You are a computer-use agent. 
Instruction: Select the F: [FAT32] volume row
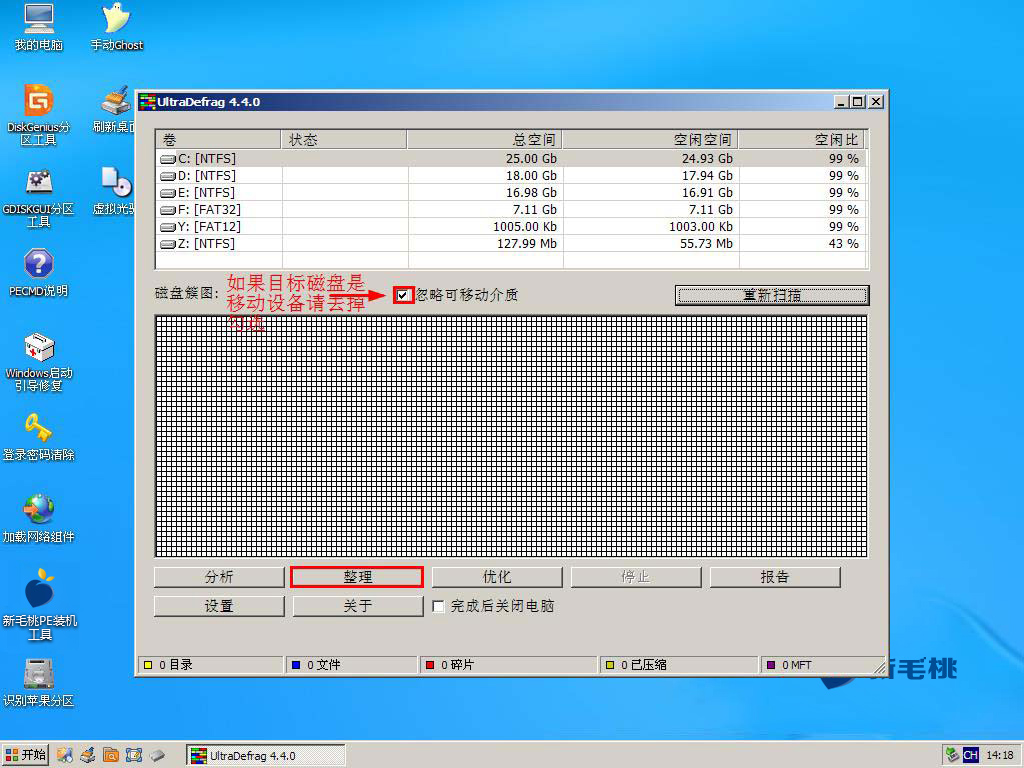[511, 210]
